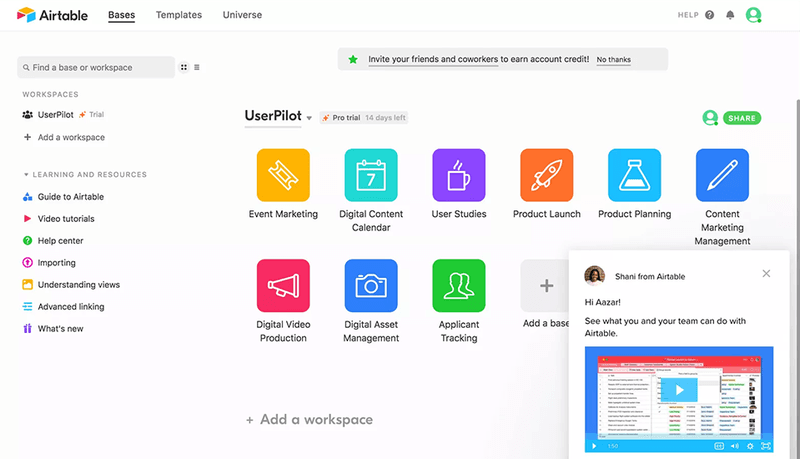Switch to grid view icon

click(x=184, y=67)
